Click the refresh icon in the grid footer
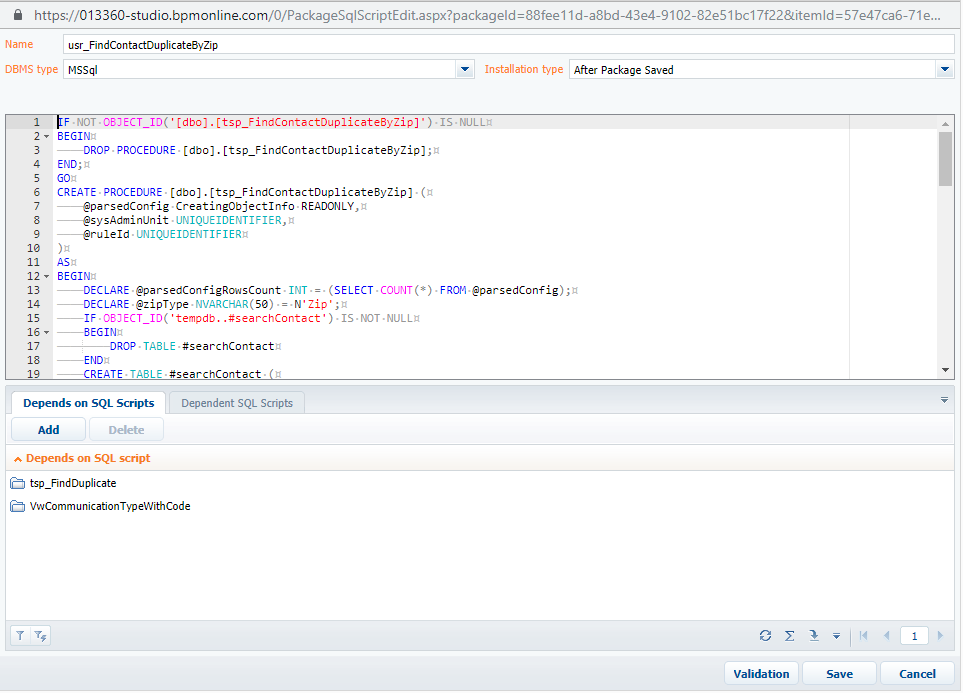This screenshot has width=963, height=693. 765,636
